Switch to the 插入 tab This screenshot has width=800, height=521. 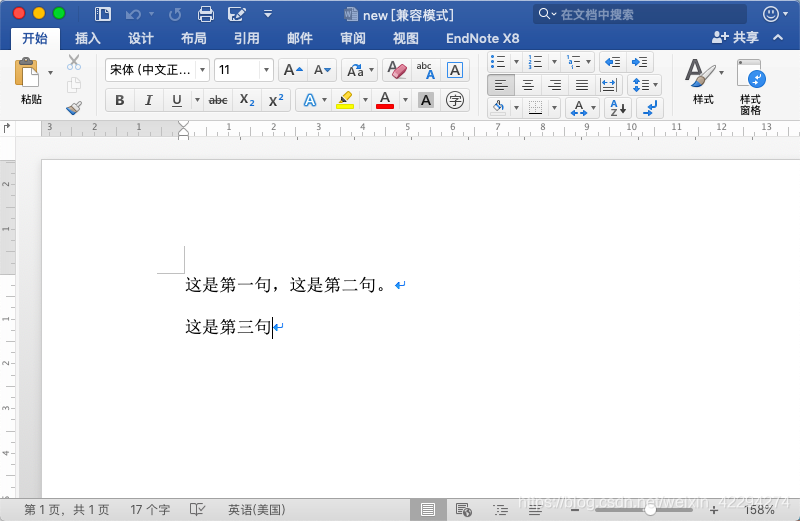[x=87, y=38]
